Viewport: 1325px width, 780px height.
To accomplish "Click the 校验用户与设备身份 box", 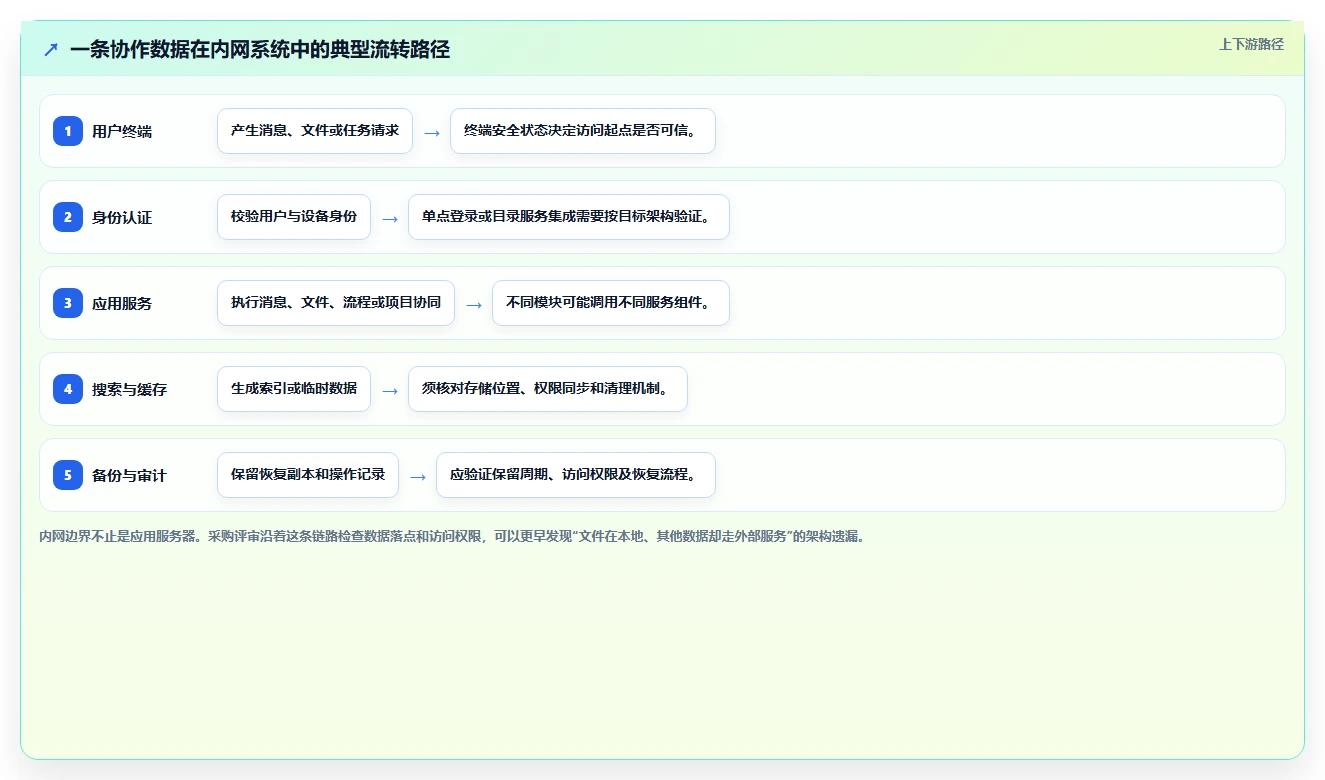I will [x=294, y=217].
